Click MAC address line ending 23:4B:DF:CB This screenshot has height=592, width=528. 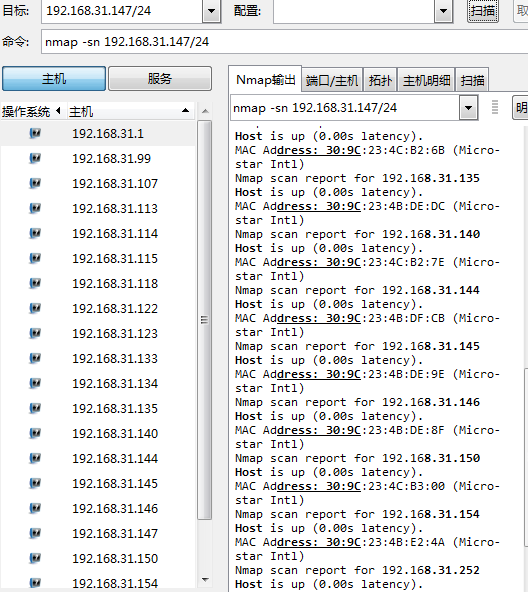coord(367,318)
